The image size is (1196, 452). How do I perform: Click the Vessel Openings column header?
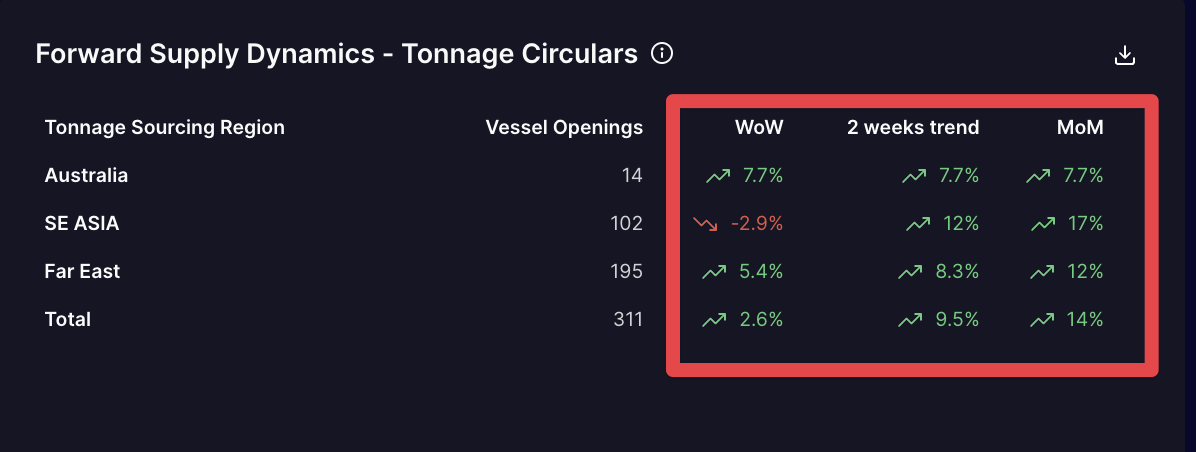(564, 127)
